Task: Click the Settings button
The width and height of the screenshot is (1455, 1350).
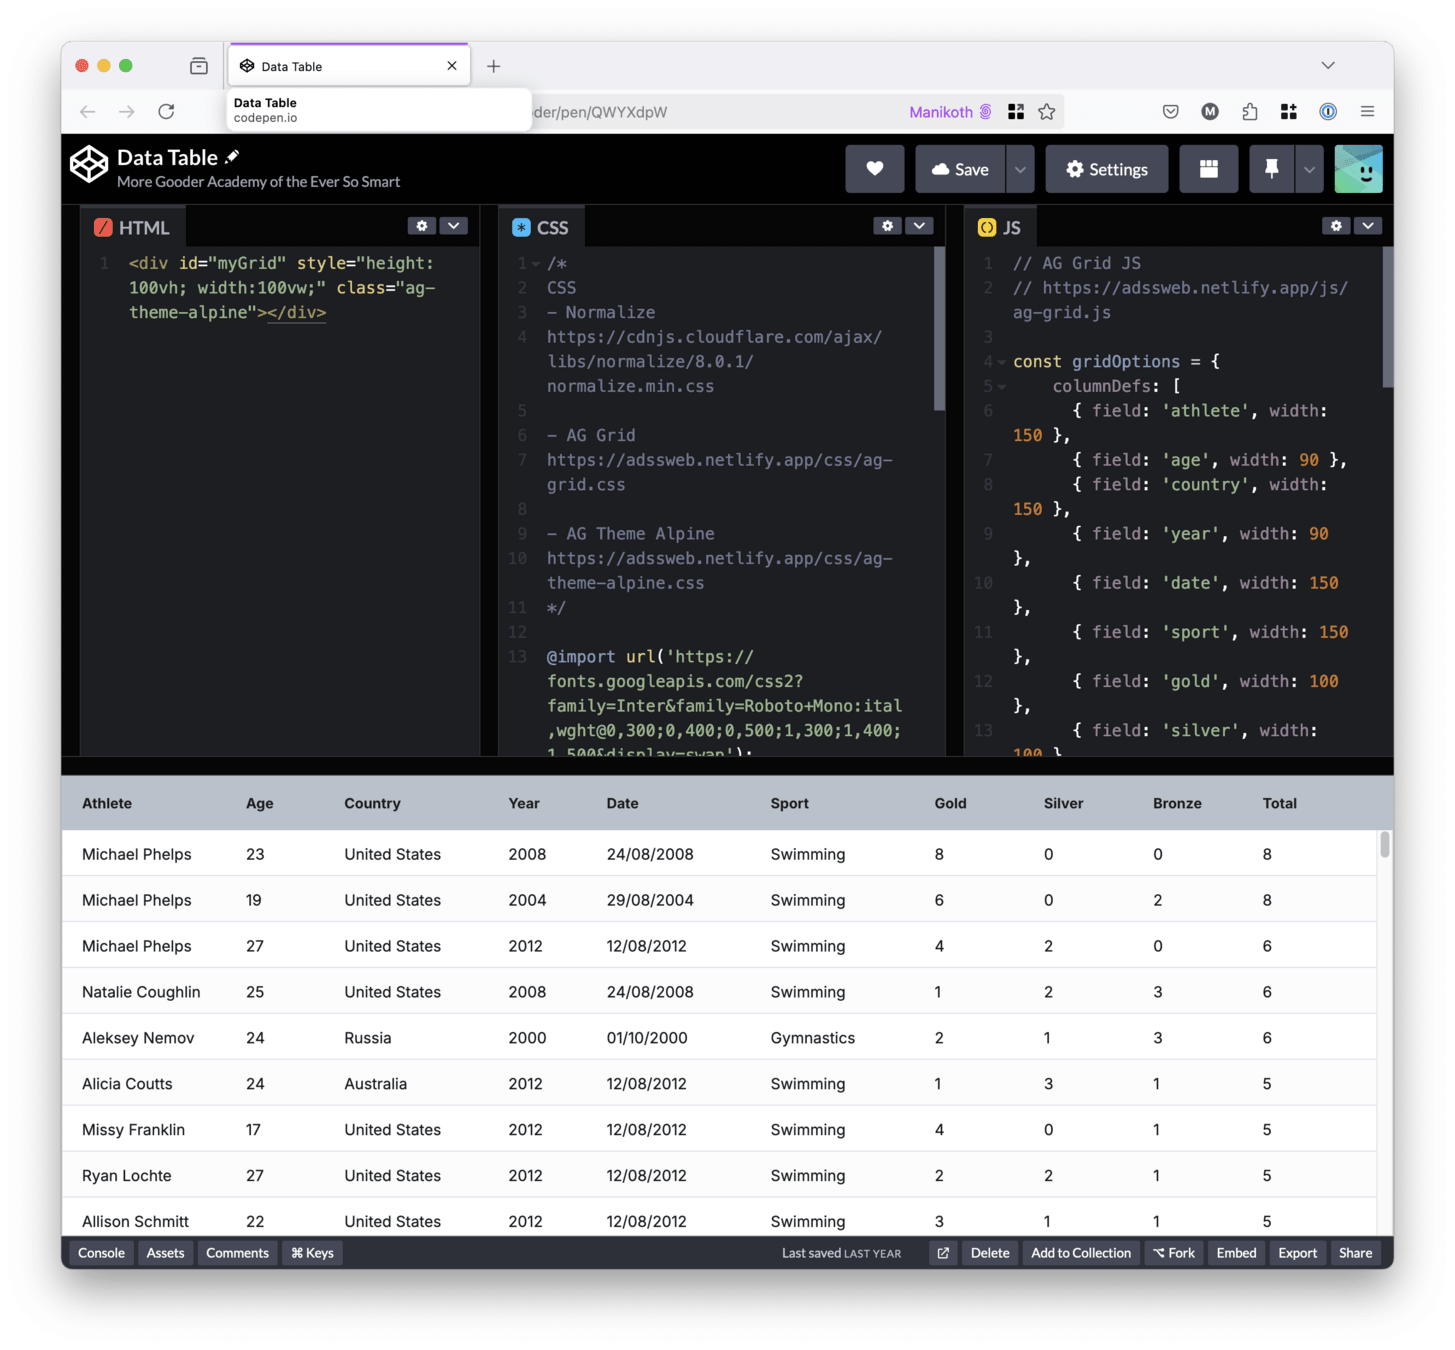Action: click(x=1106, y=169)
